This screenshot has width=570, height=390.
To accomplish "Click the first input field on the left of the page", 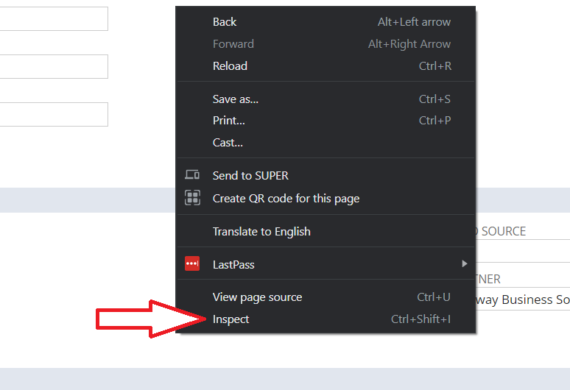I will click(54, 19).
